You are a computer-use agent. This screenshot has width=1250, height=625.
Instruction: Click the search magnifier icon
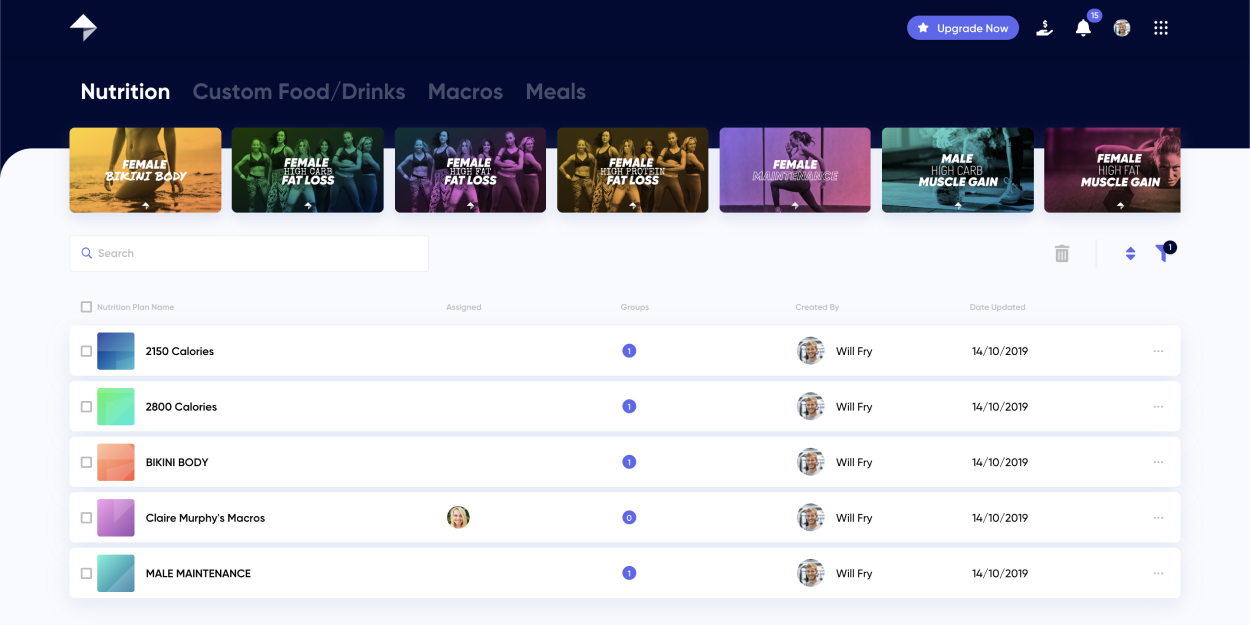pos(87,253)
